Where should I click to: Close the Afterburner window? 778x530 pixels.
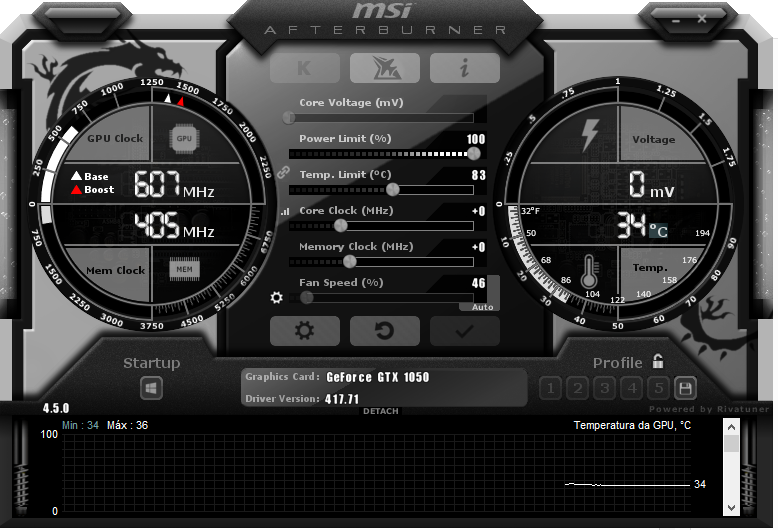pyautogui.click(x=702, y=19)
